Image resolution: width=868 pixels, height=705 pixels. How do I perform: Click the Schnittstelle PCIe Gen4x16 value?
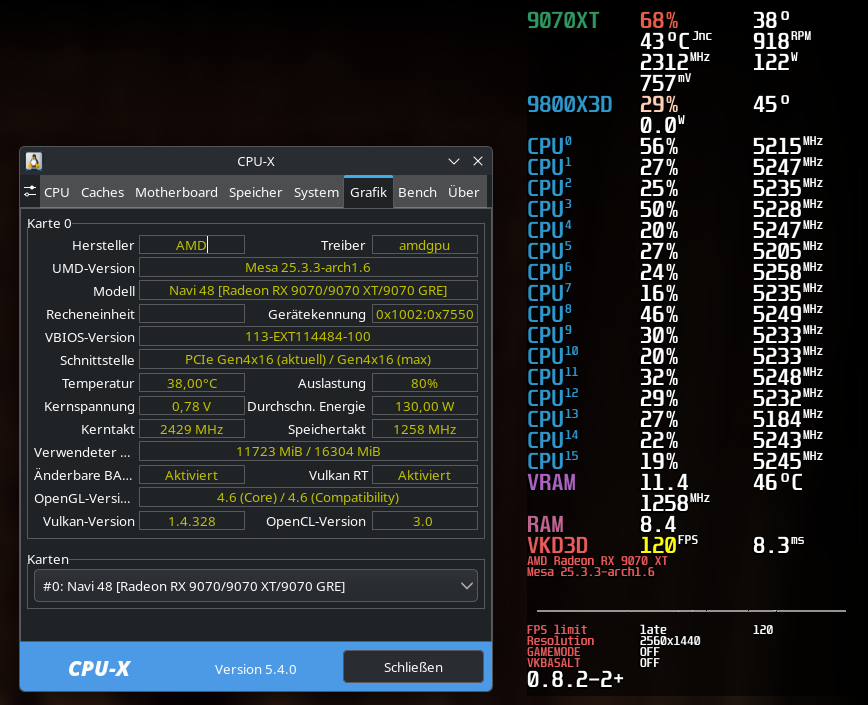pyautogui.click(x=308, y=360)
